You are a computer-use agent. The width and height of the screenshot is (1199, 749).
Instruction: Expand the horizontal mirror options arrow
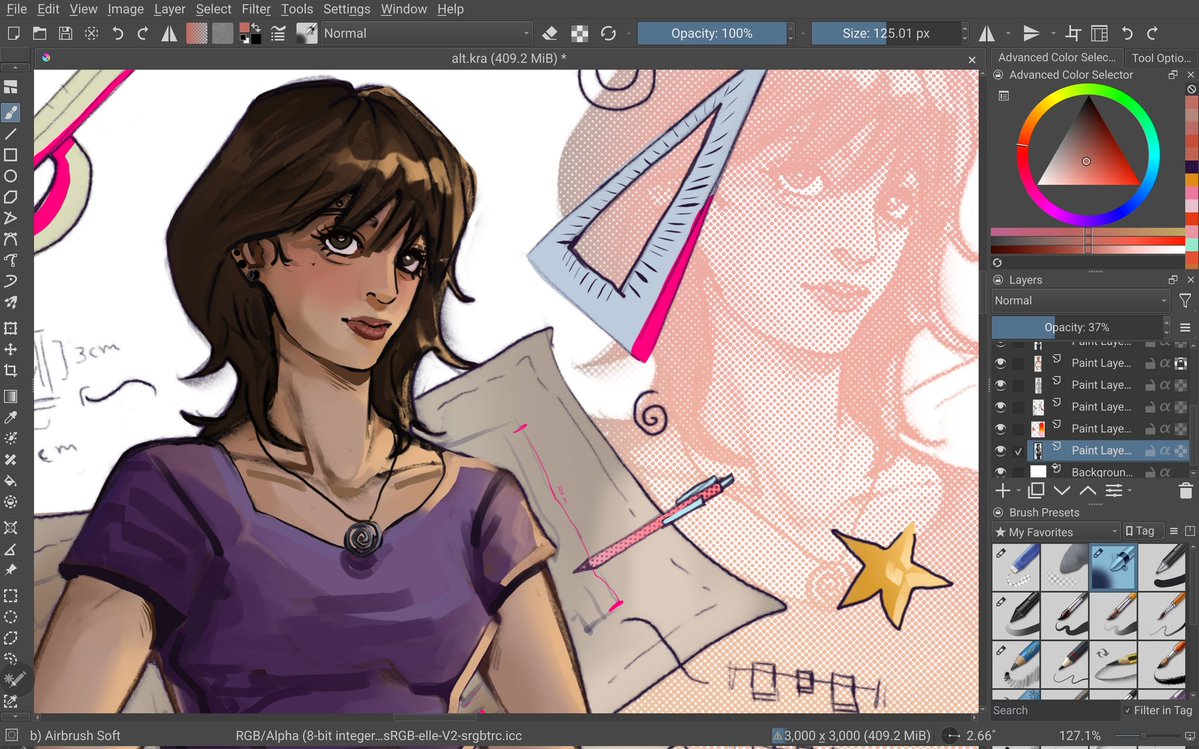tap(1009, 34)
